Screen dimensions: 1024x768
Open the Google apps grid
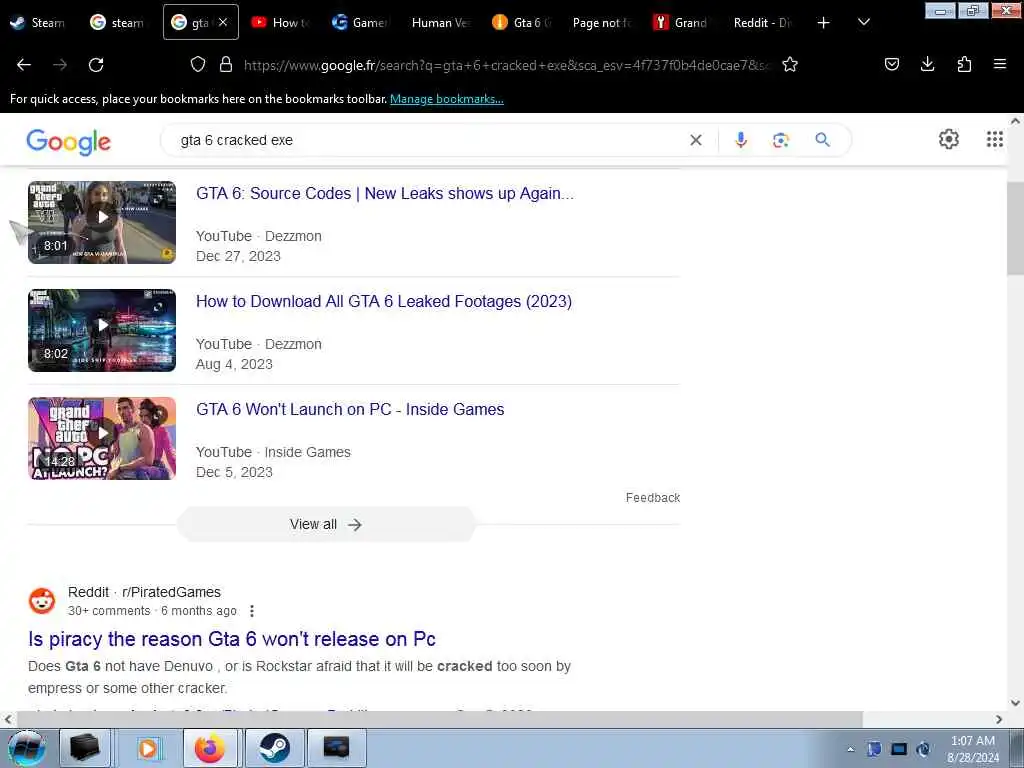(x=995, y=139)
